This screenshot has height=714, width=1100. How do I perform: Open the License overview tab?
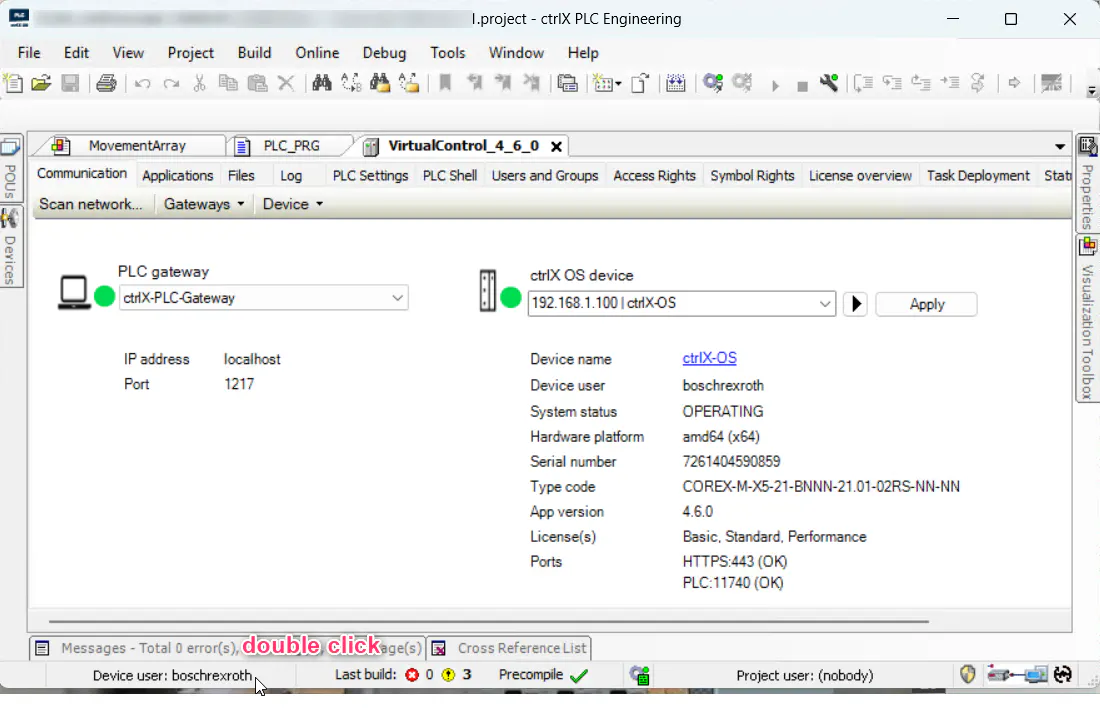click(860, 175)
